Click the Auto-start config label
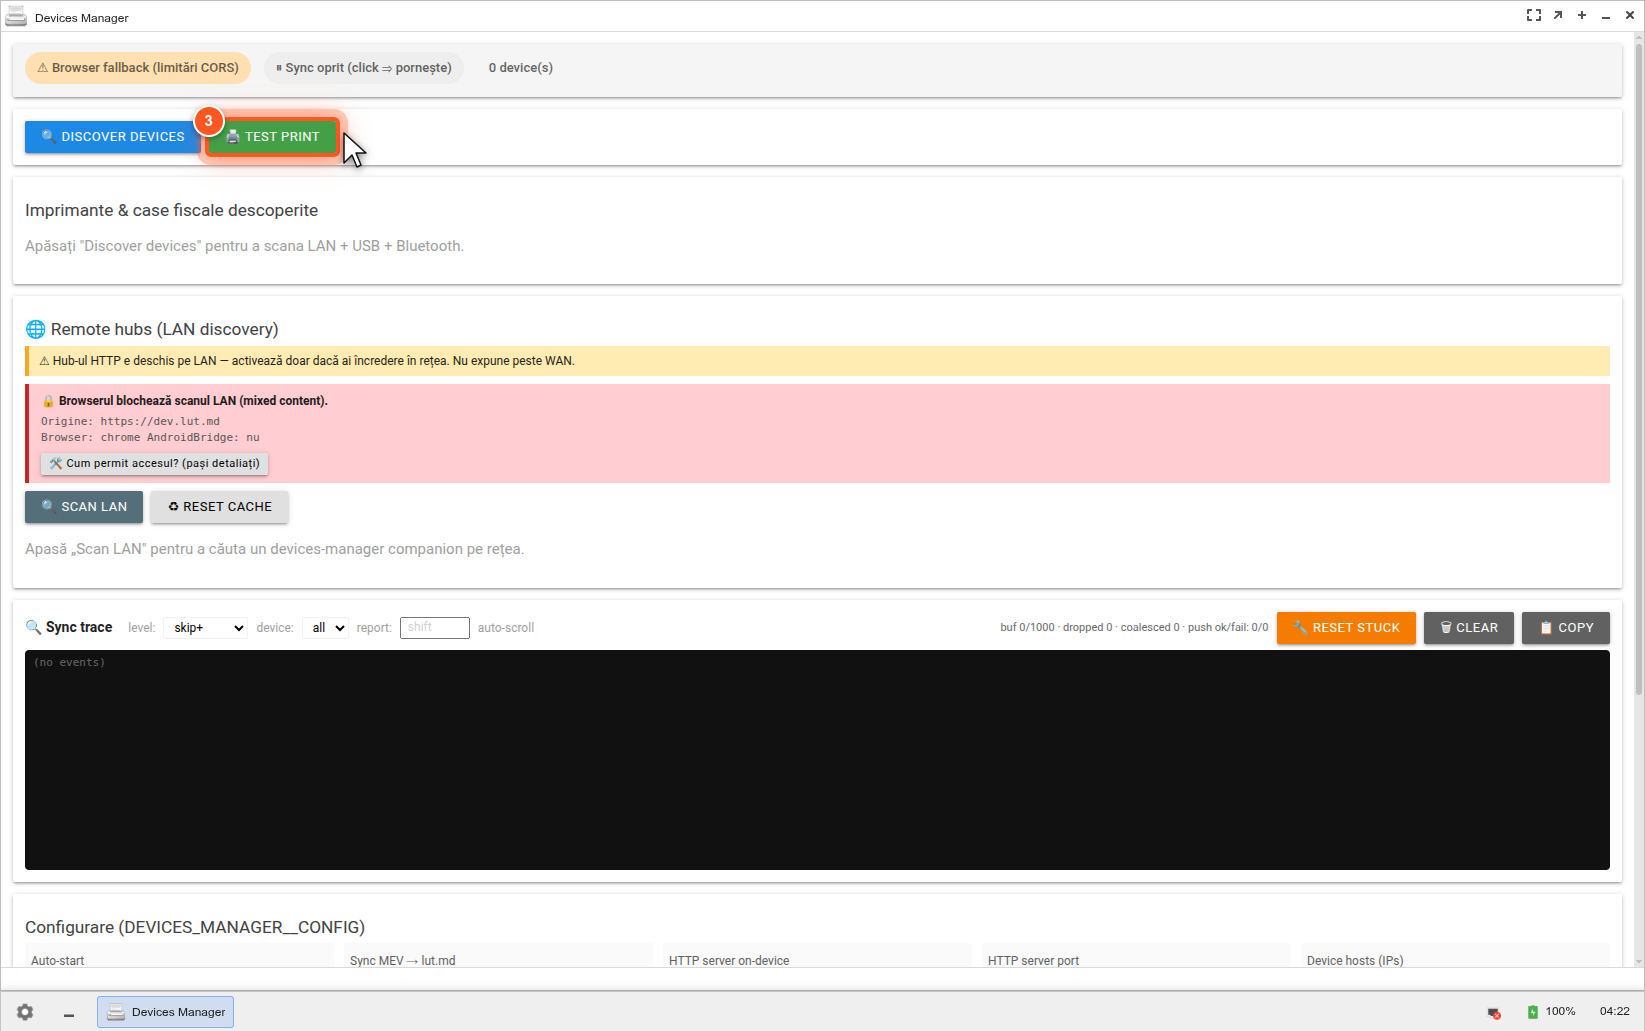The width and height of the screenshot is (1645, 1031). coord(57,961)
